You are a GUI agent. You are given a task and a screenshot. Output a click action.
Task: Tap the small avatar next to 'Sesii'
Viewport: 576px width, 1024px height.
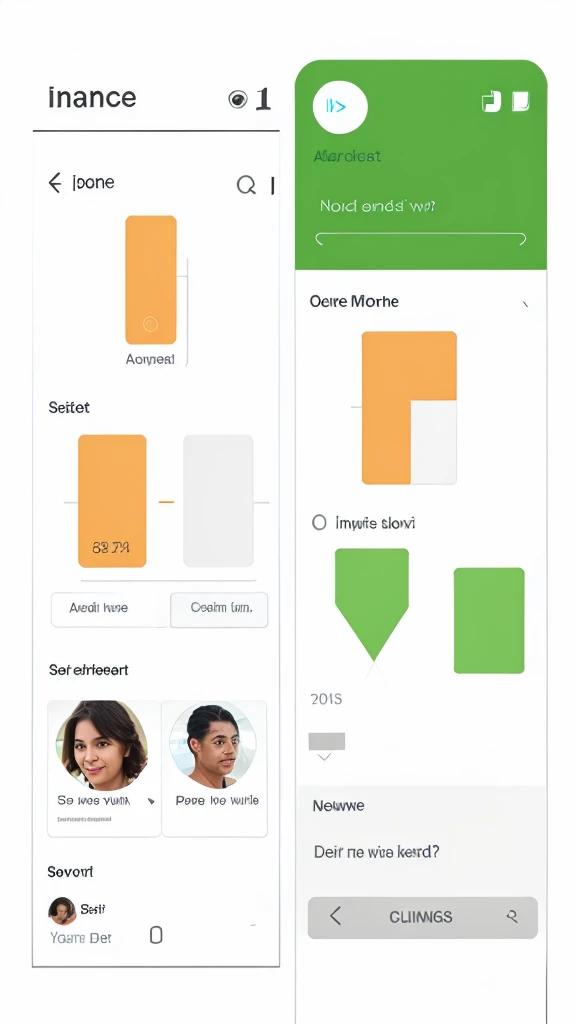click(62, 910)
